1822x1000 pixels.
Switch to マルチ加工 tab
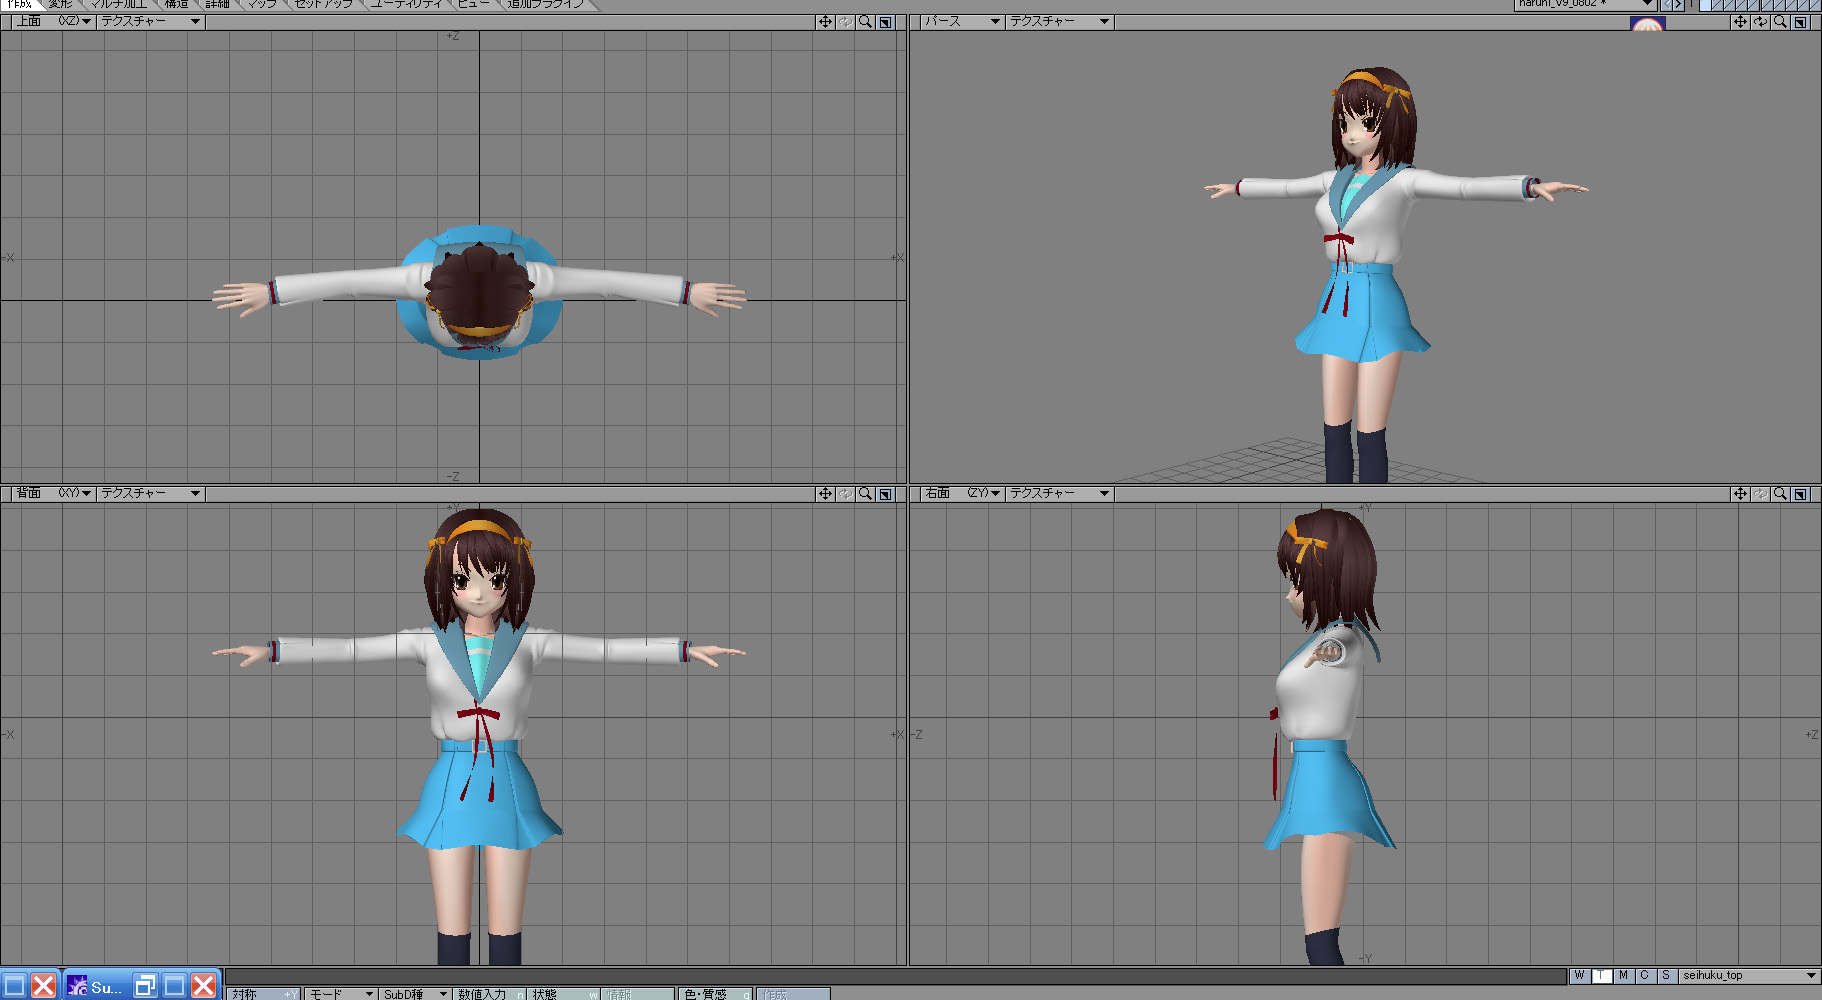point(118,4)
